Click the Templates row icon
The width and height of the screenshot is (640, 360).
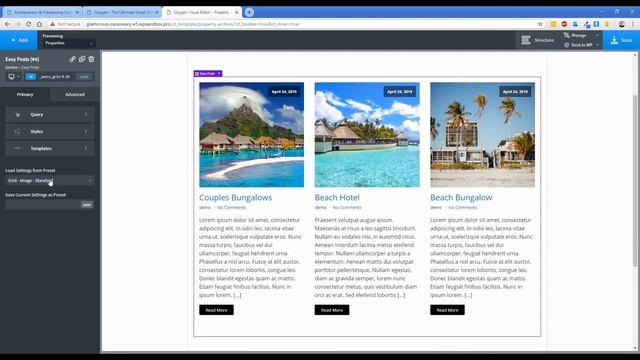[x=18, y=148]
